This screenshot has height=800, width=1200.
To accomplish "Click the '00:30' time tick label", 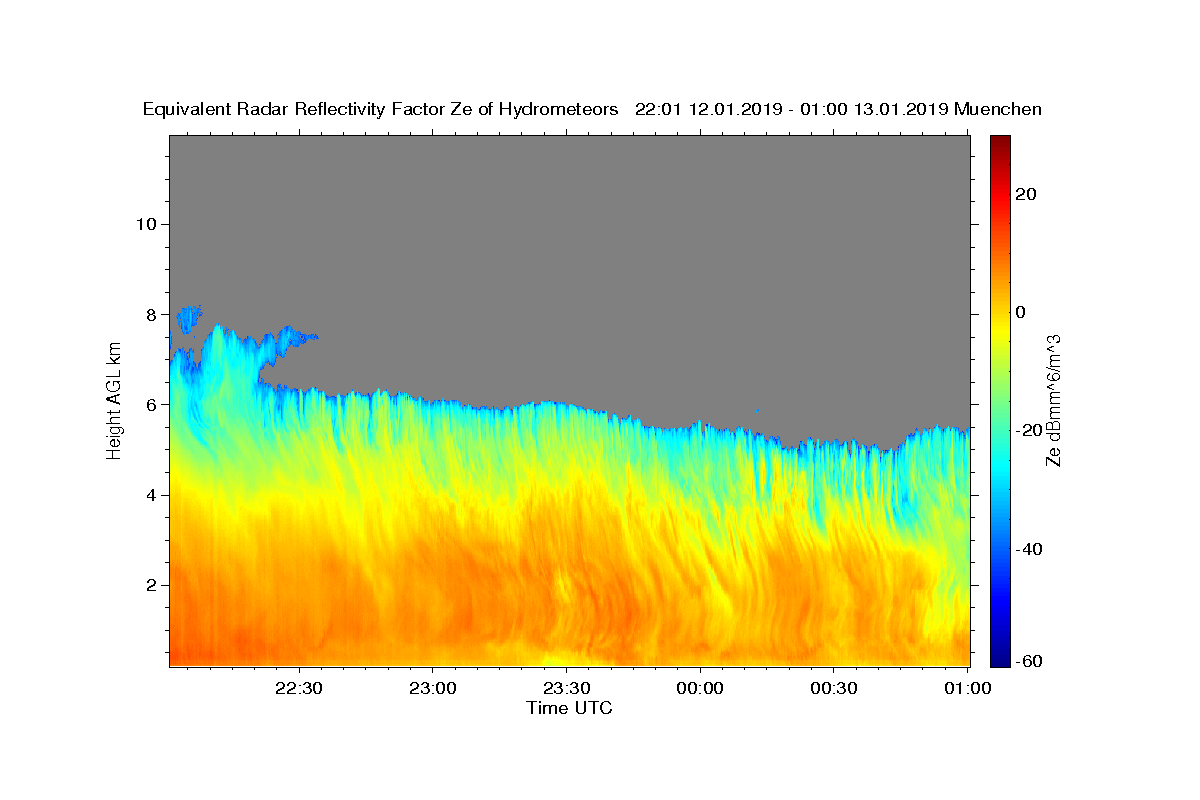I will [834, 688].
